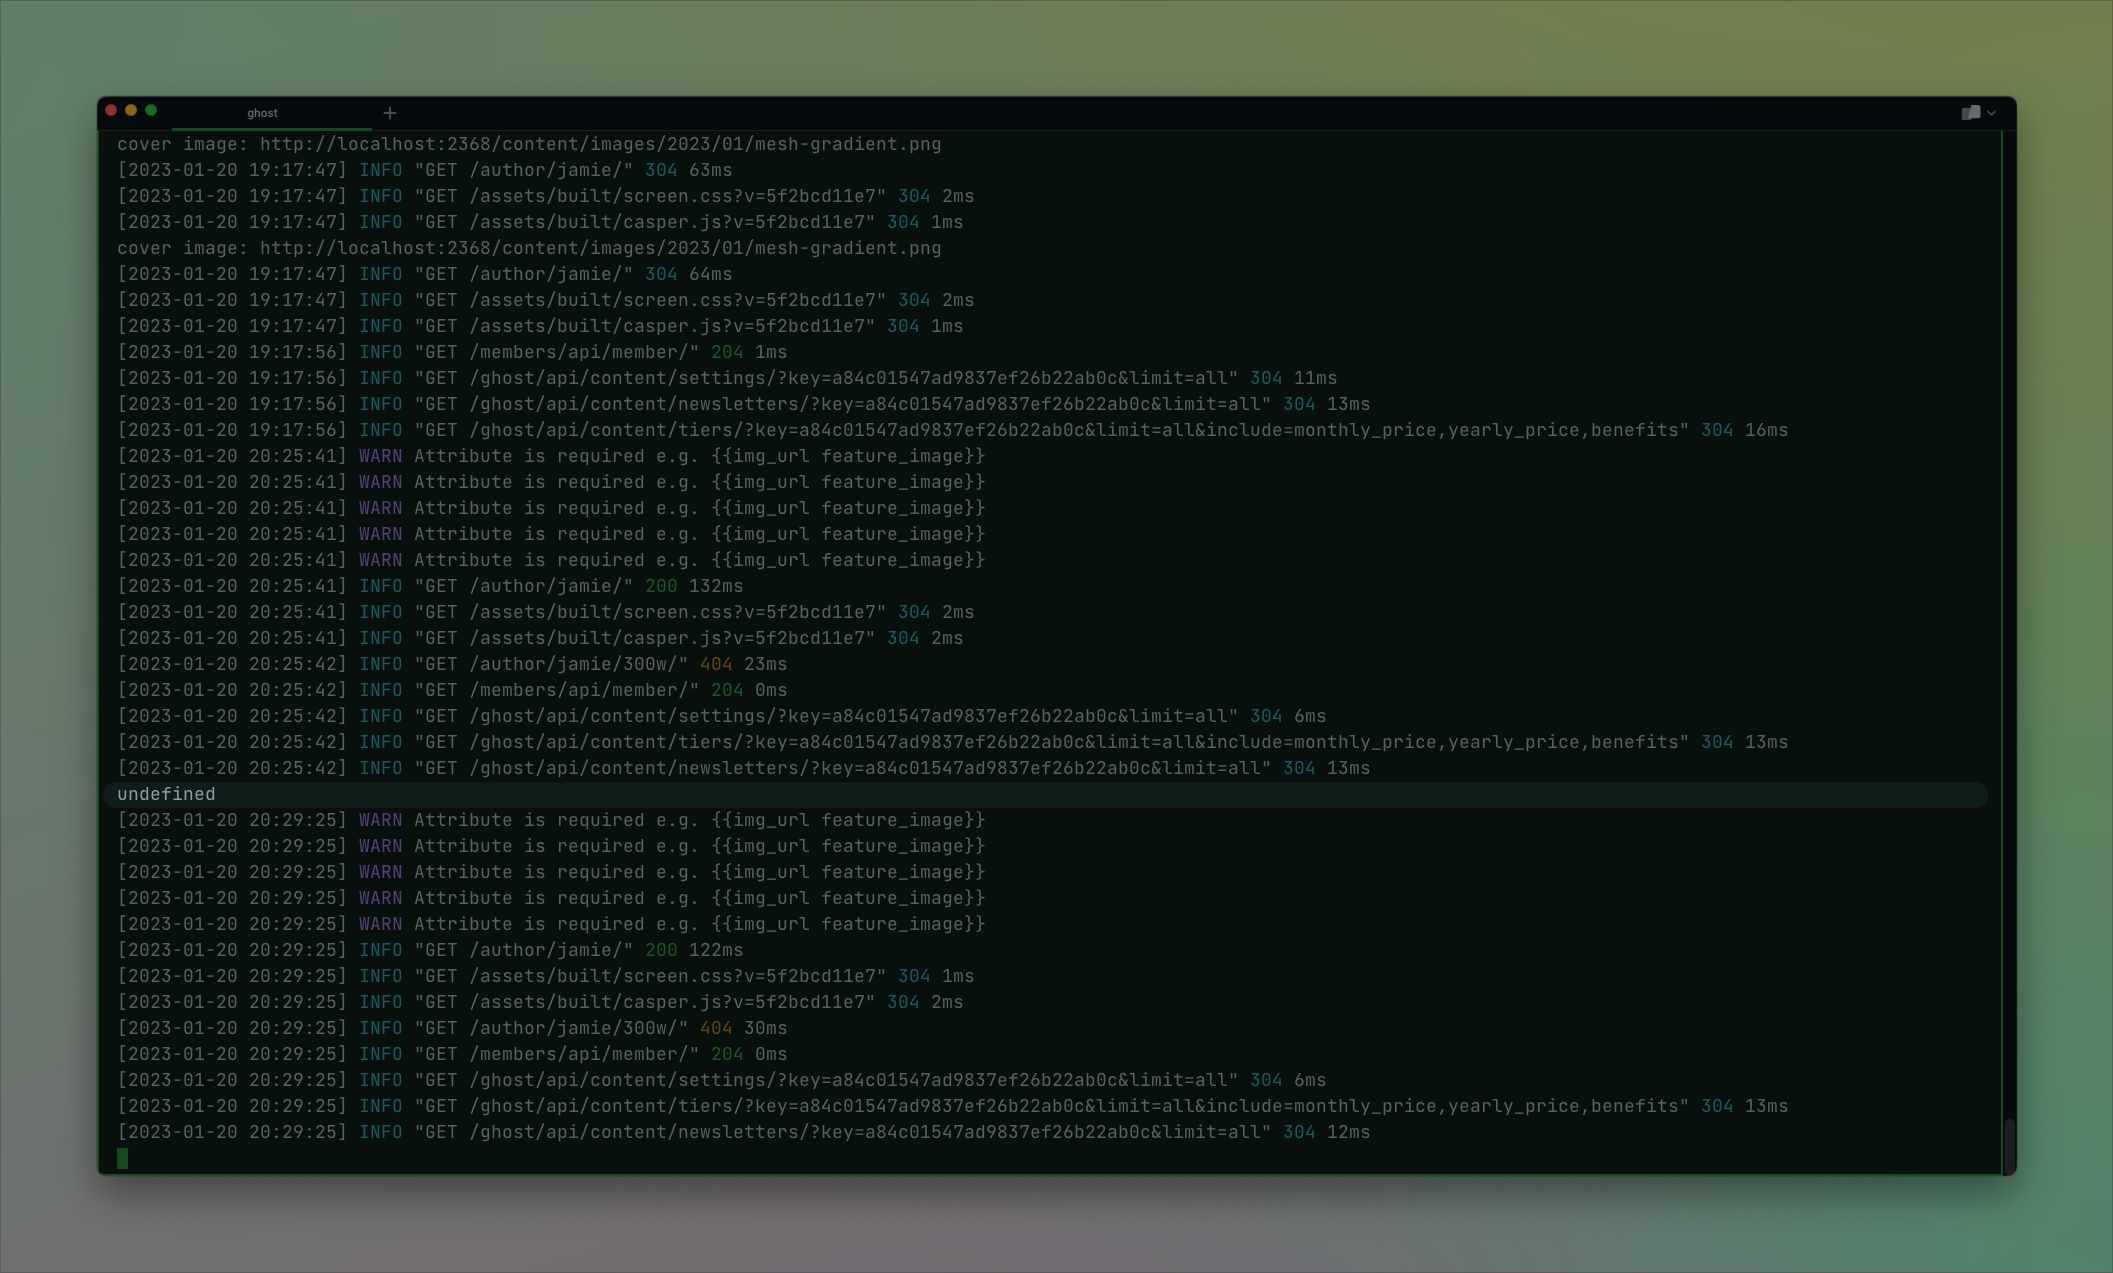Image resolution: width=2113 pixels, height=1273 pixels.
Task: Select the /author/jamie/ 200 132ms log line
Action: coord(430,586)
